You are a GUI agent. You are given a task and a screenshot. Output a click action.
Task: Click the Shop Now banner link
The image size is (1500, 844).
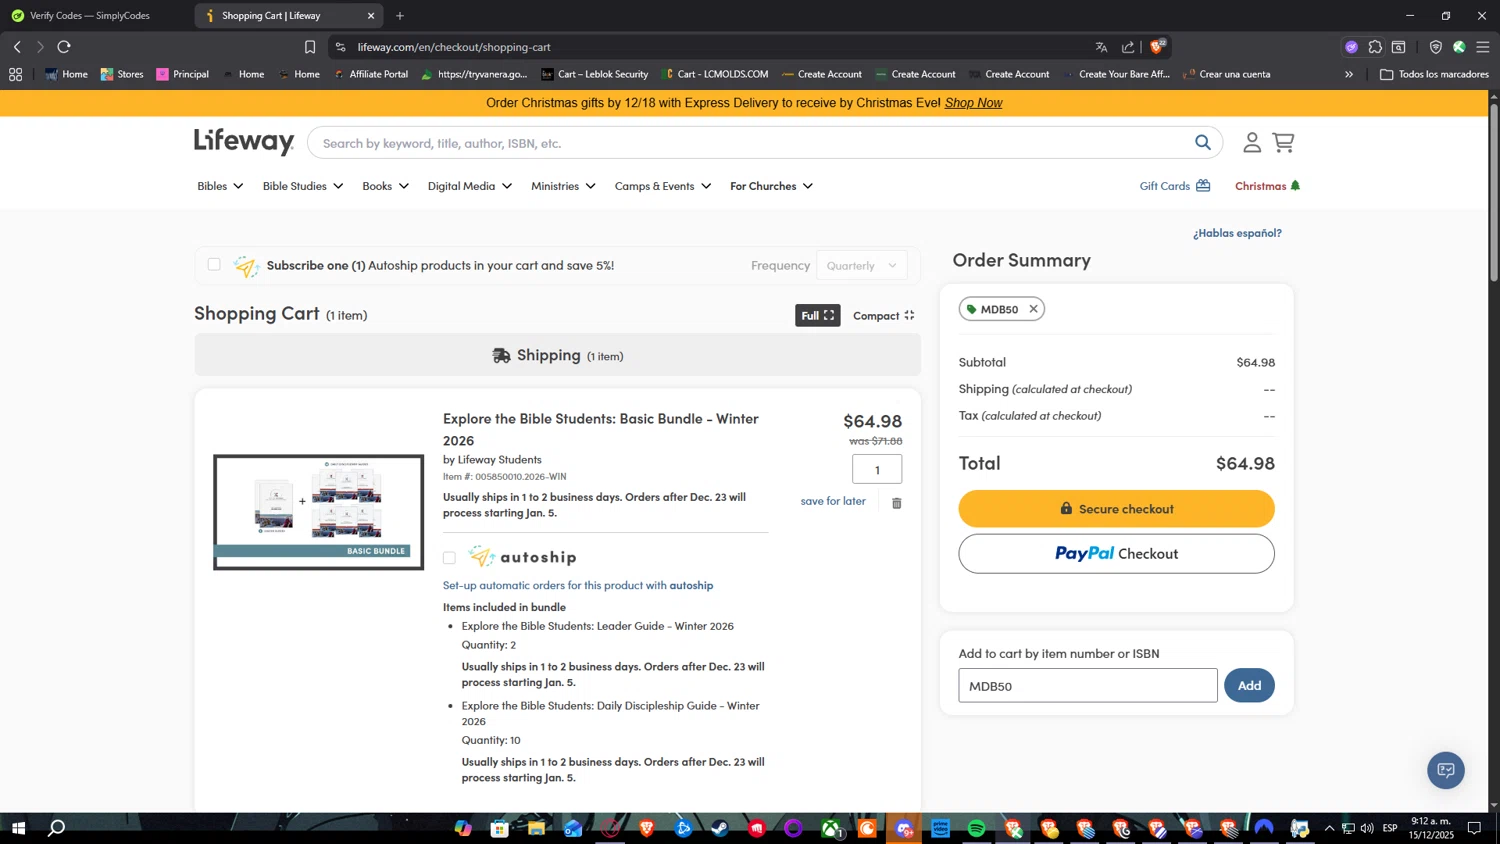tap(973, 103)
